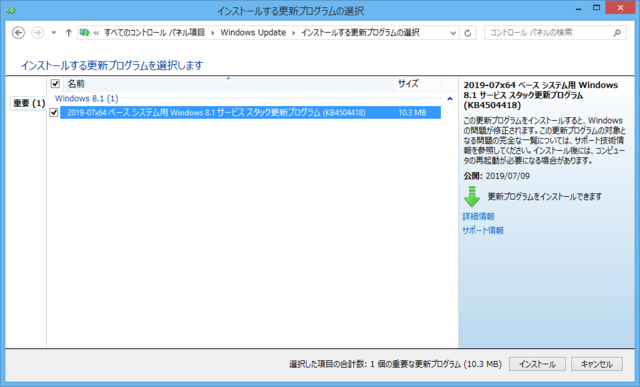The width and height of the screenshot is (640, 387).
Task: Click the インストールする更新プログラムの選択 breadcrumb
Action: click(x=360, y=33)
